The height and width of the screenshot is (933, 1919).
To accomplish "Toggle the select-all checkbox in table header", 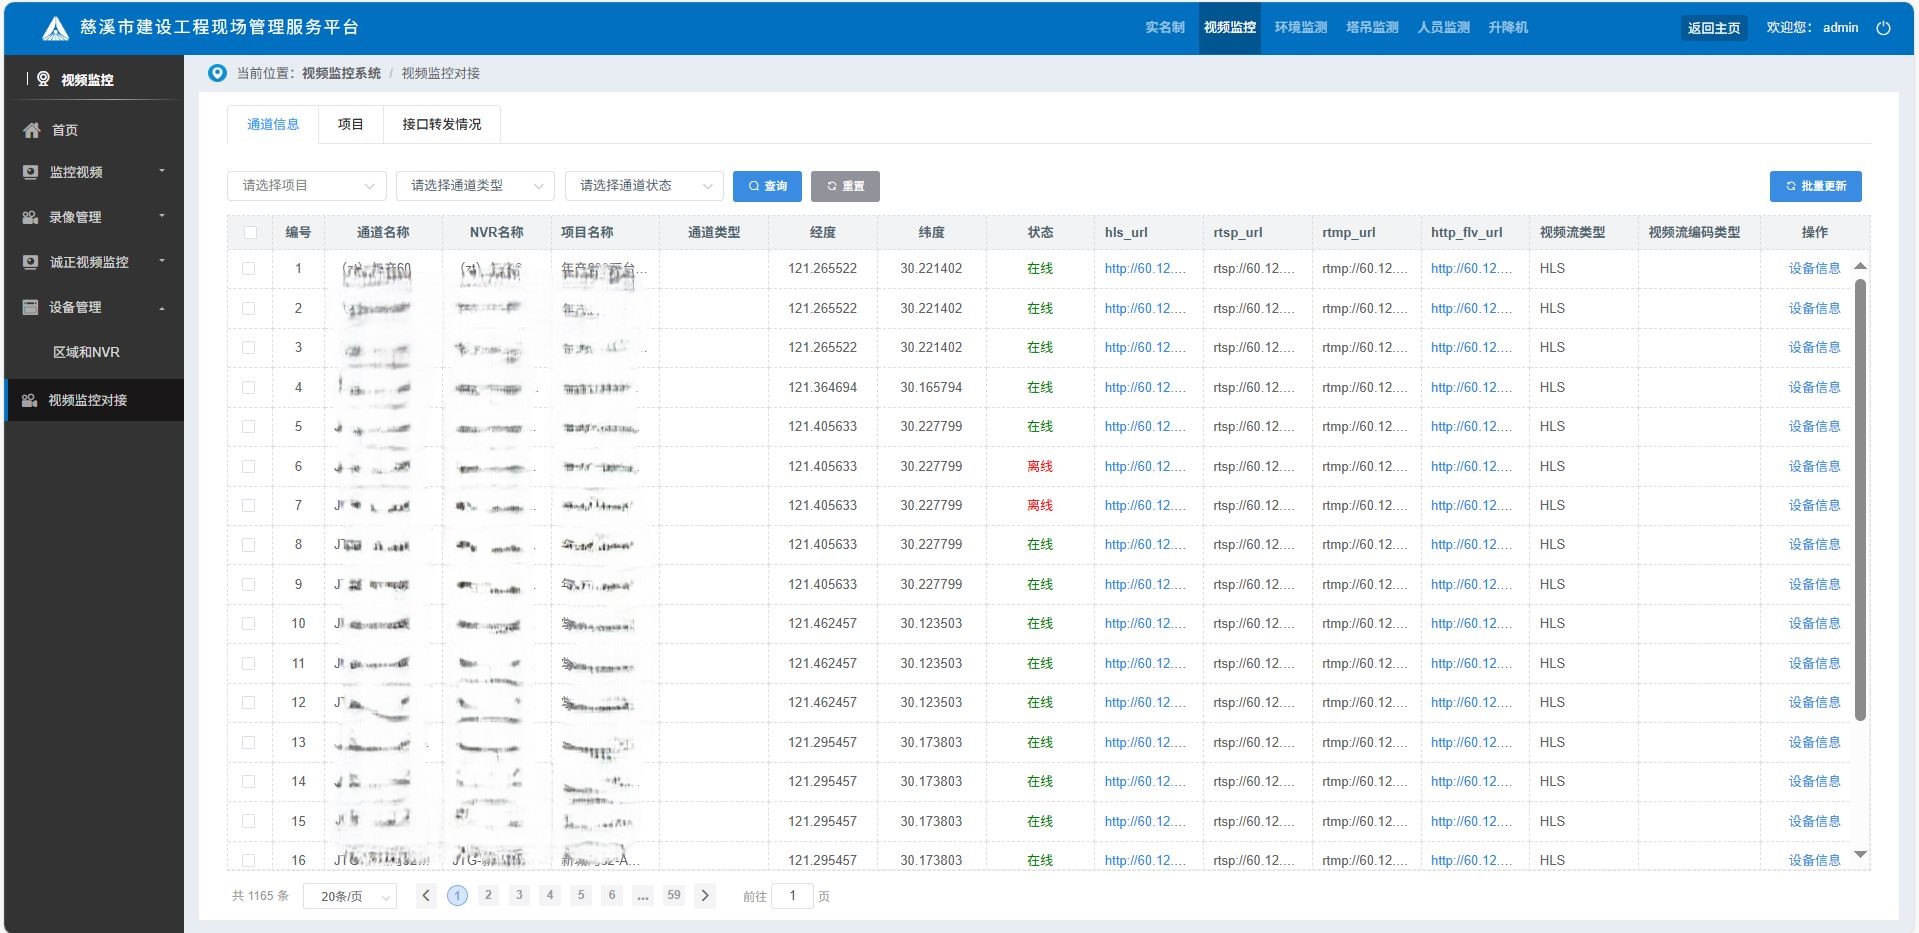I will point(250,233).
